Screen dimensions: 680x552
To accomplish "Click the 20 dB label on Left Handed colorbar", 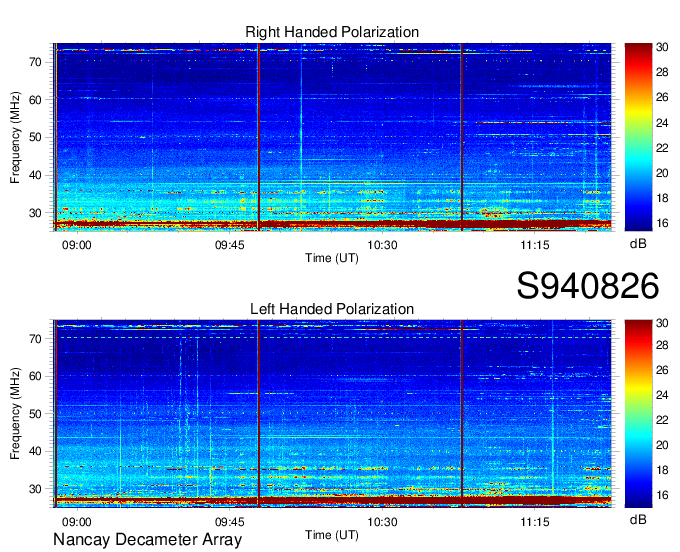I will point(662,445).
